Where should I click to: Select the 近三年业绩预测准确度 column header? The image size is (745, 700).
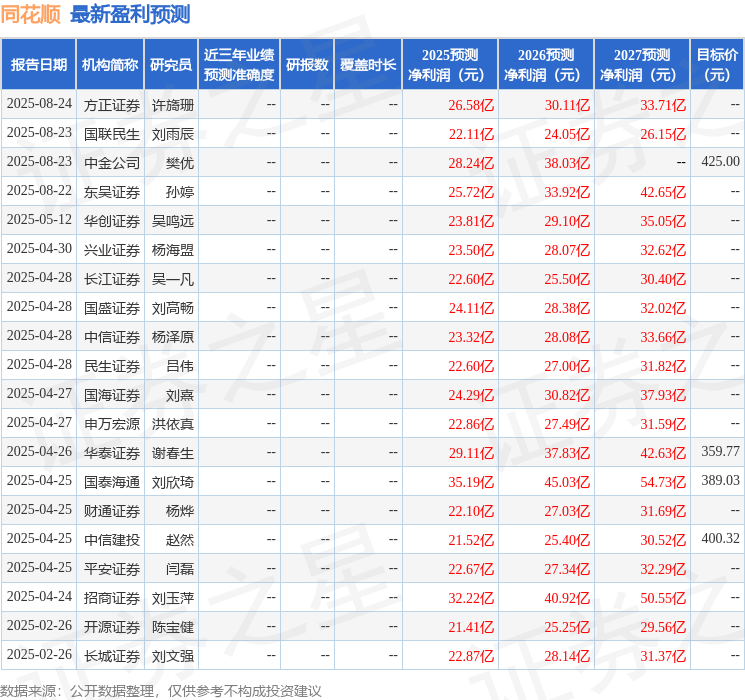point(239,64)
